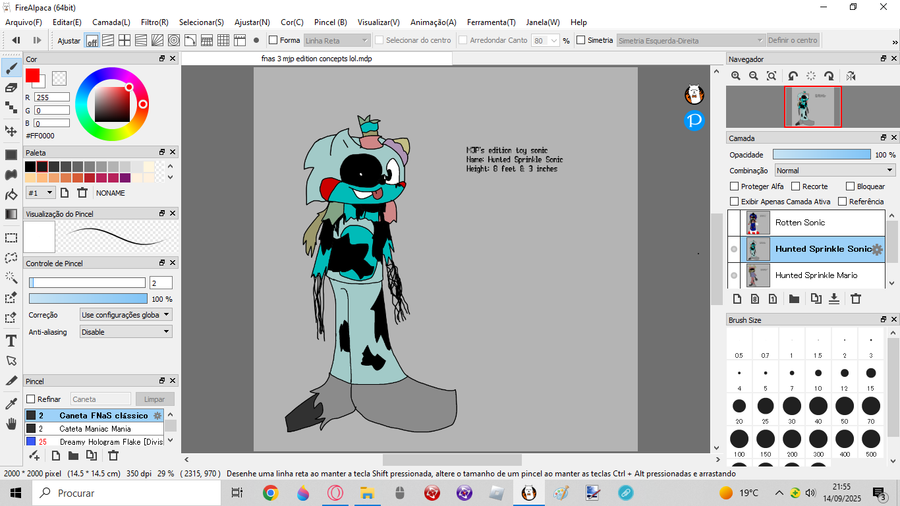Open Selecionar menu

point(201,22)
